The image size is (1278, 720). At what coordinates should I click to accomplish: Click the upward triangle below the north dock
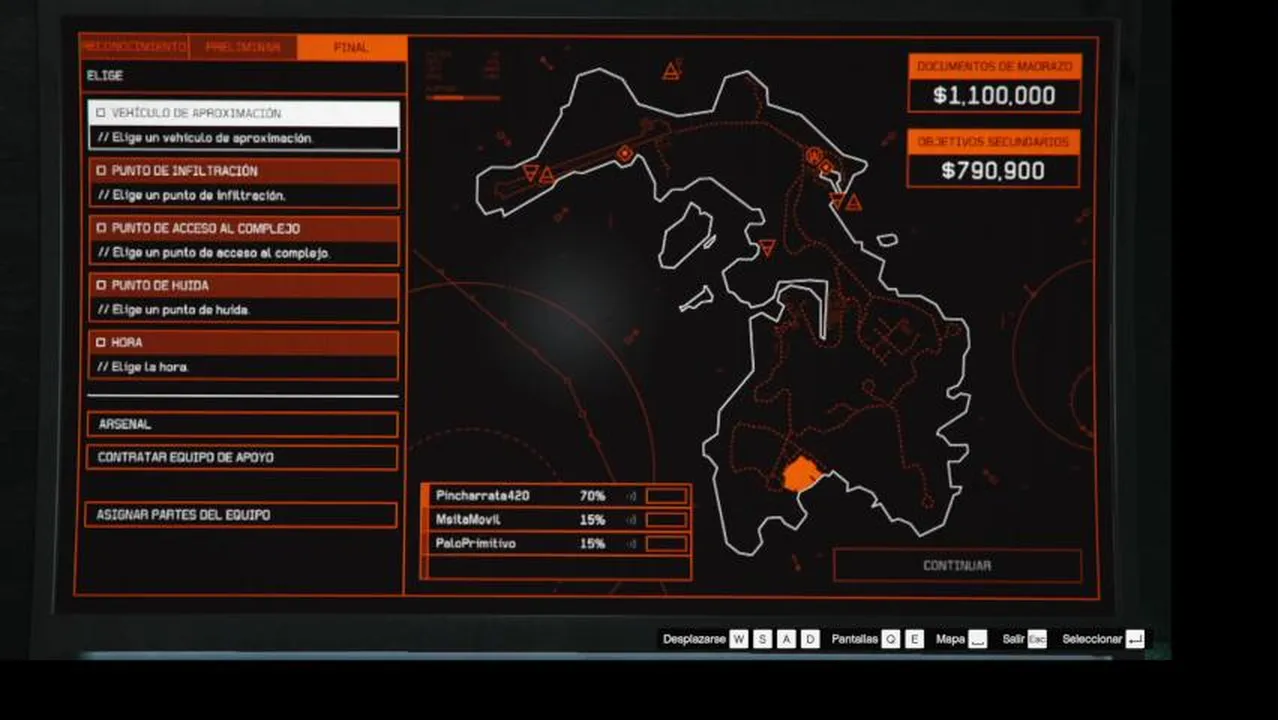point(853,203)
